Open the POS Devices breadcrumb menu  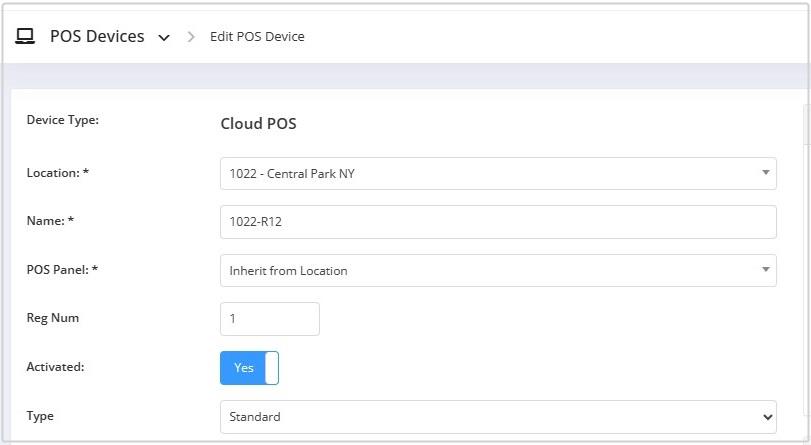[x=97, y=36]
